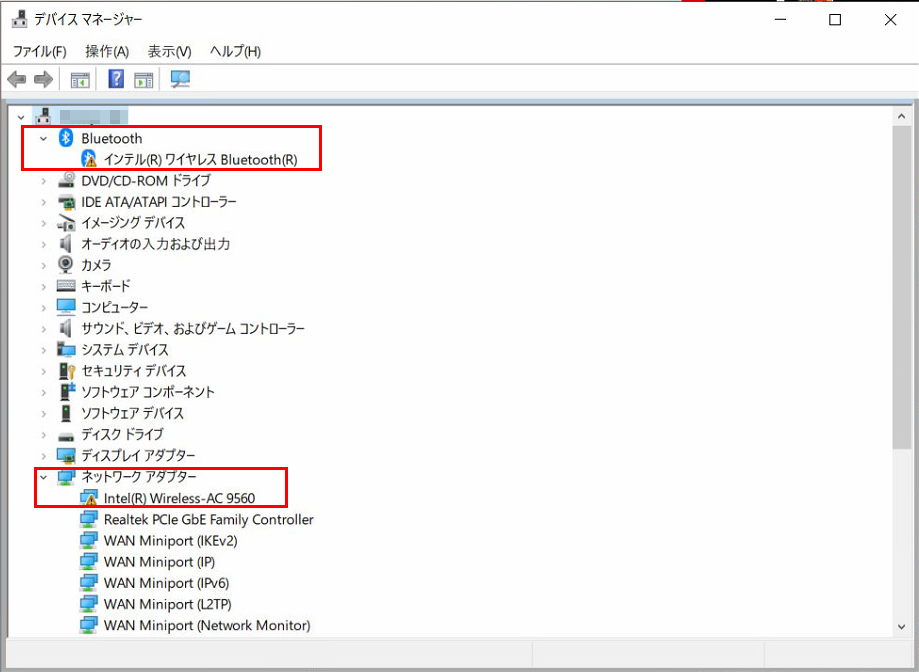Click the scrollbar down arrow
The height and width of the screenshot is (672, 919).
click(x=901, y=626)
